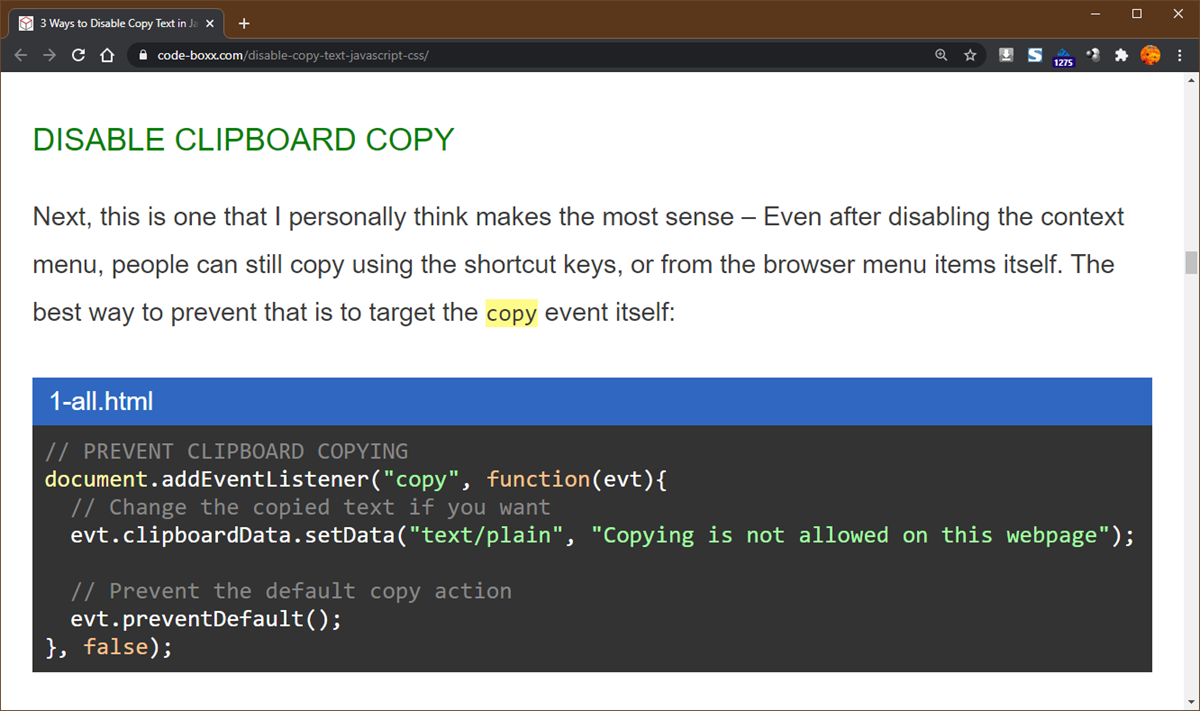Screen dimensions: 1200x711
Task: Click the '// PREVENT CLIPBOARD COPYING' comment
Action: tap(226, 451)
